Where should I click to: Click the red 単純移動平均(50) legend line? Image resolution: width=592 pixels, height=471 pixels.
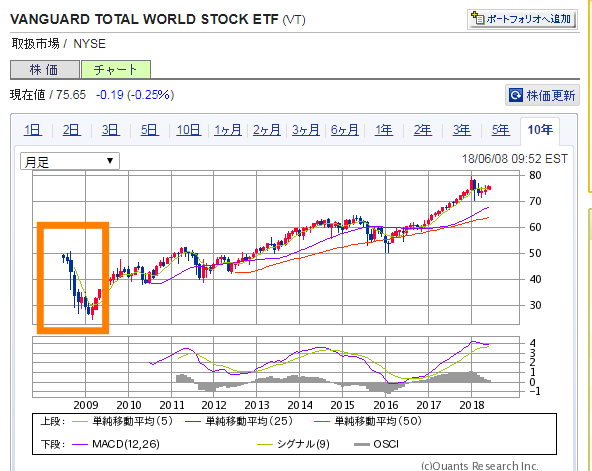322,422
